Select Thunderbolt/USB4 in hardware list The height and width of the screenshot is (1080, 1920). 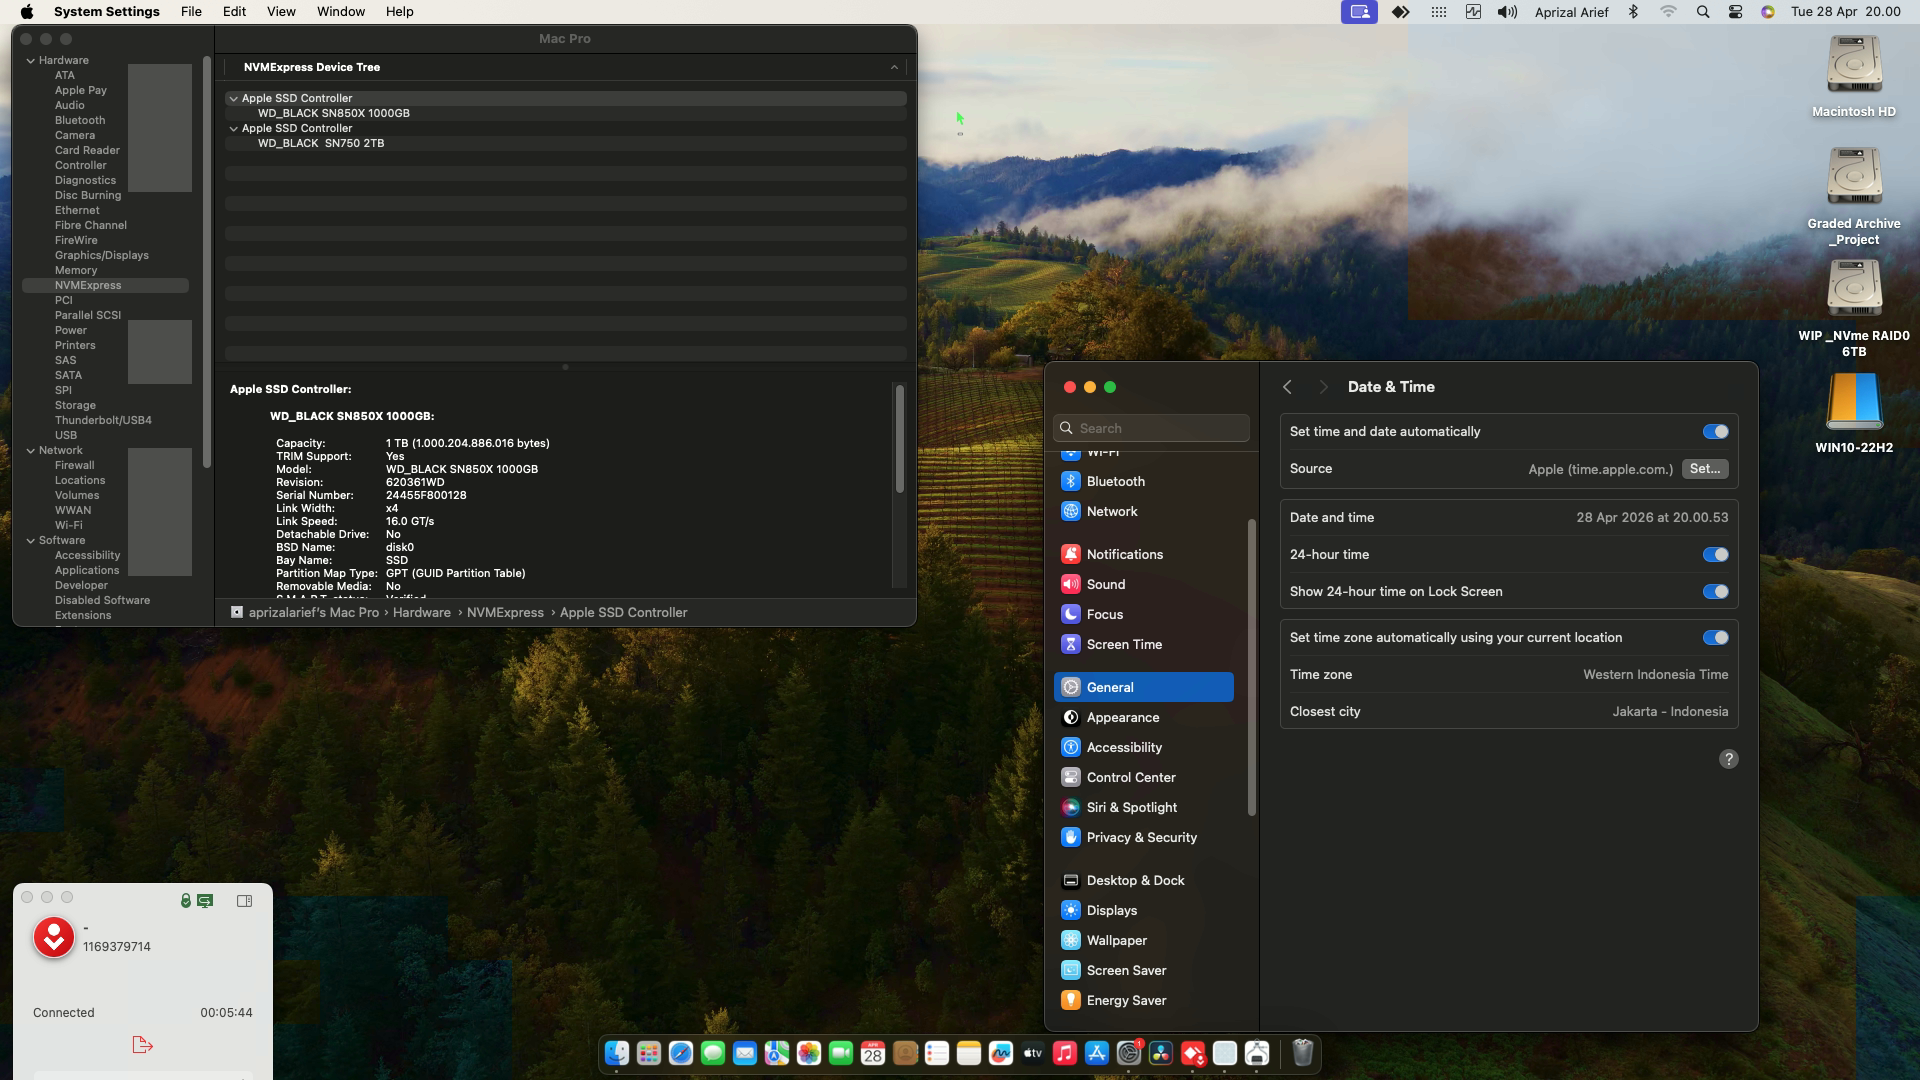(103, 421)
